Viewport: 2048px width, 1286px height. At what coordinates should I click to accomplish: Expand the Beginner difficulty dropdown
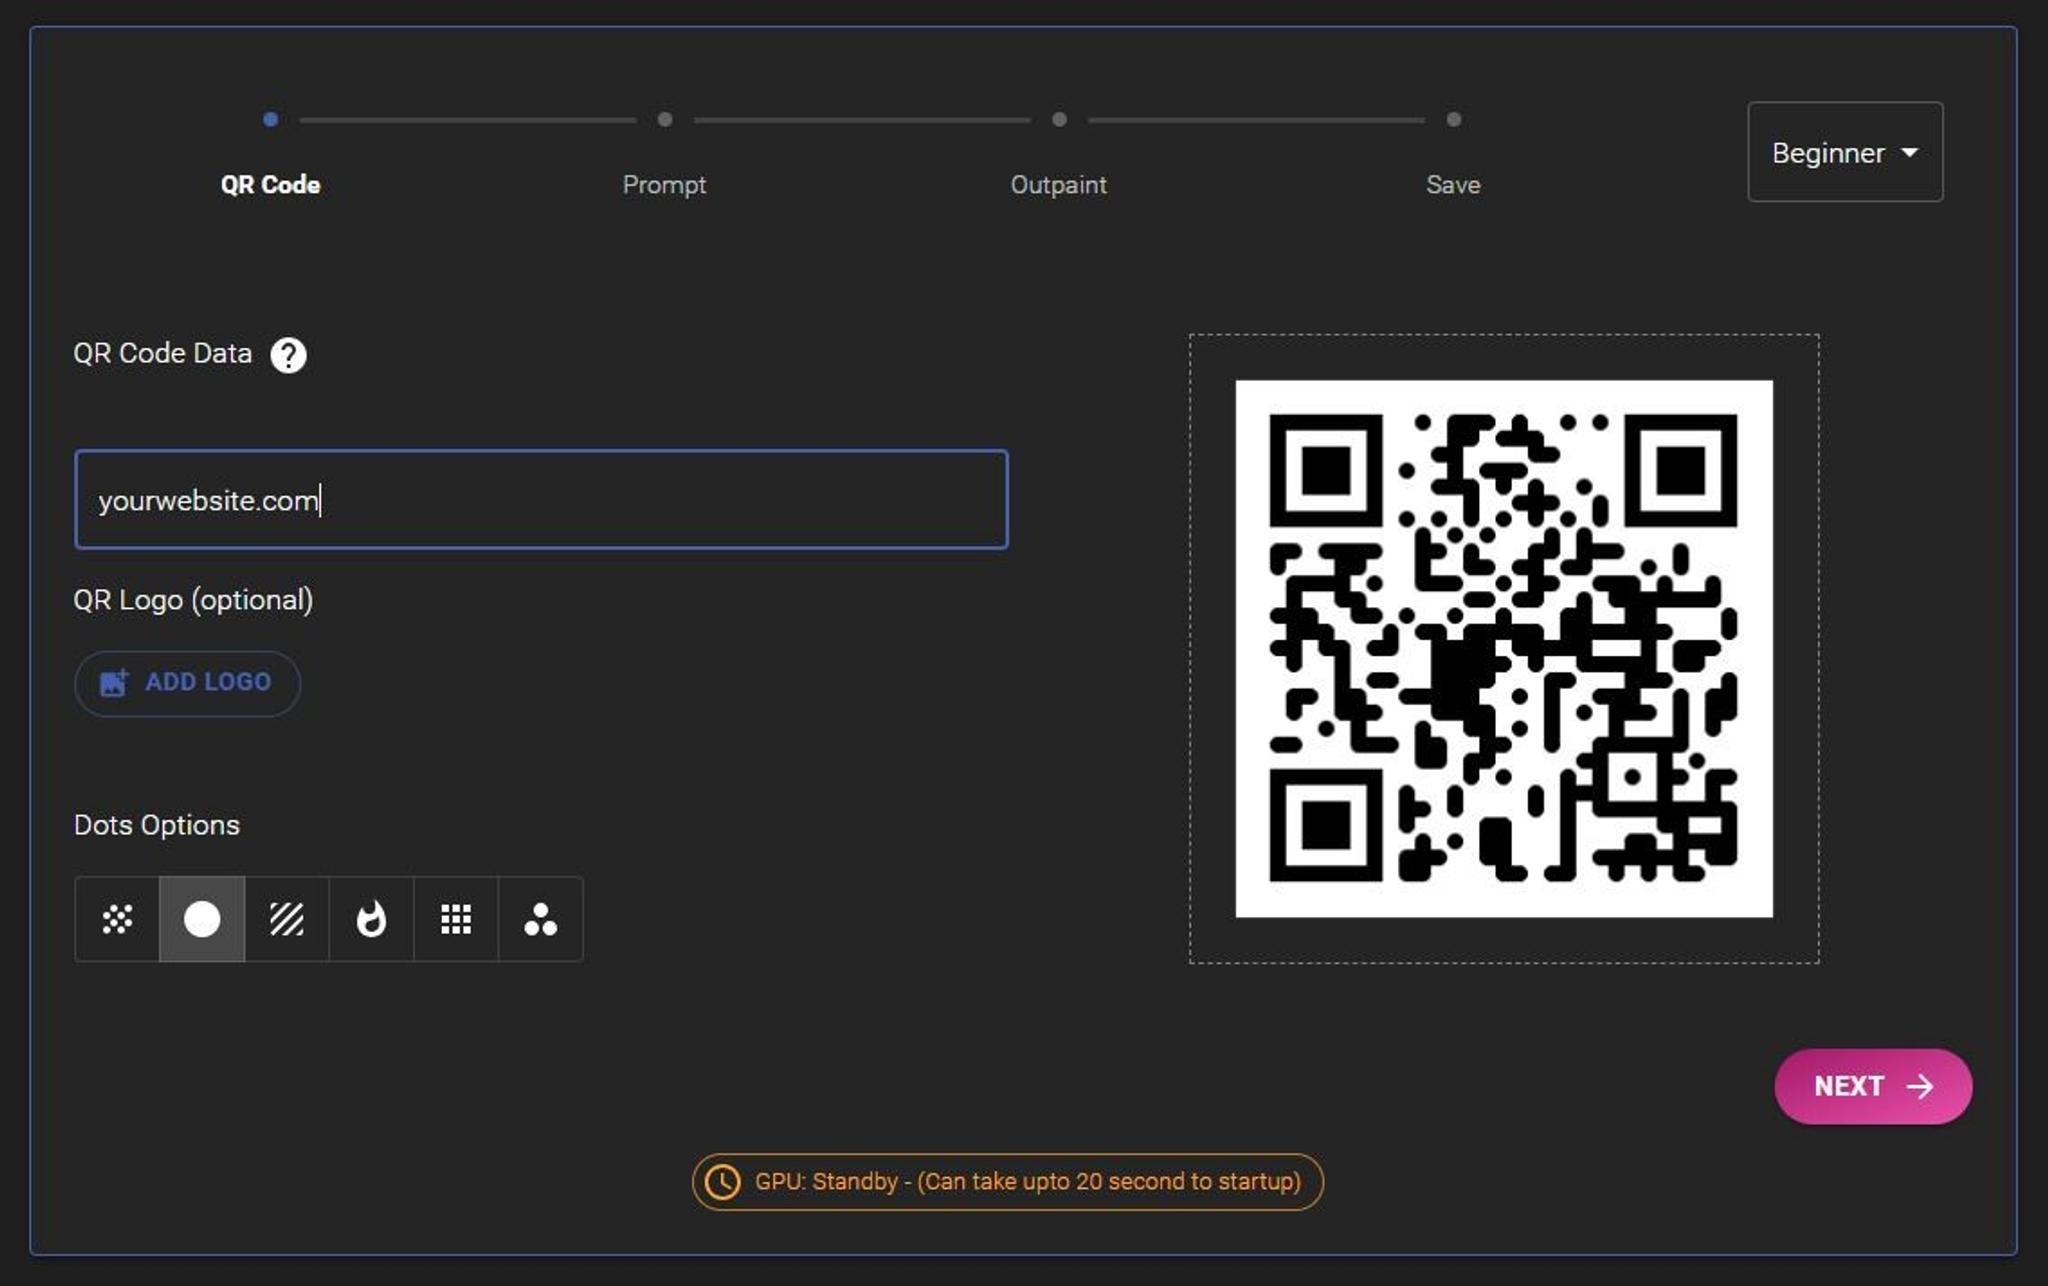coord(1845,153)
